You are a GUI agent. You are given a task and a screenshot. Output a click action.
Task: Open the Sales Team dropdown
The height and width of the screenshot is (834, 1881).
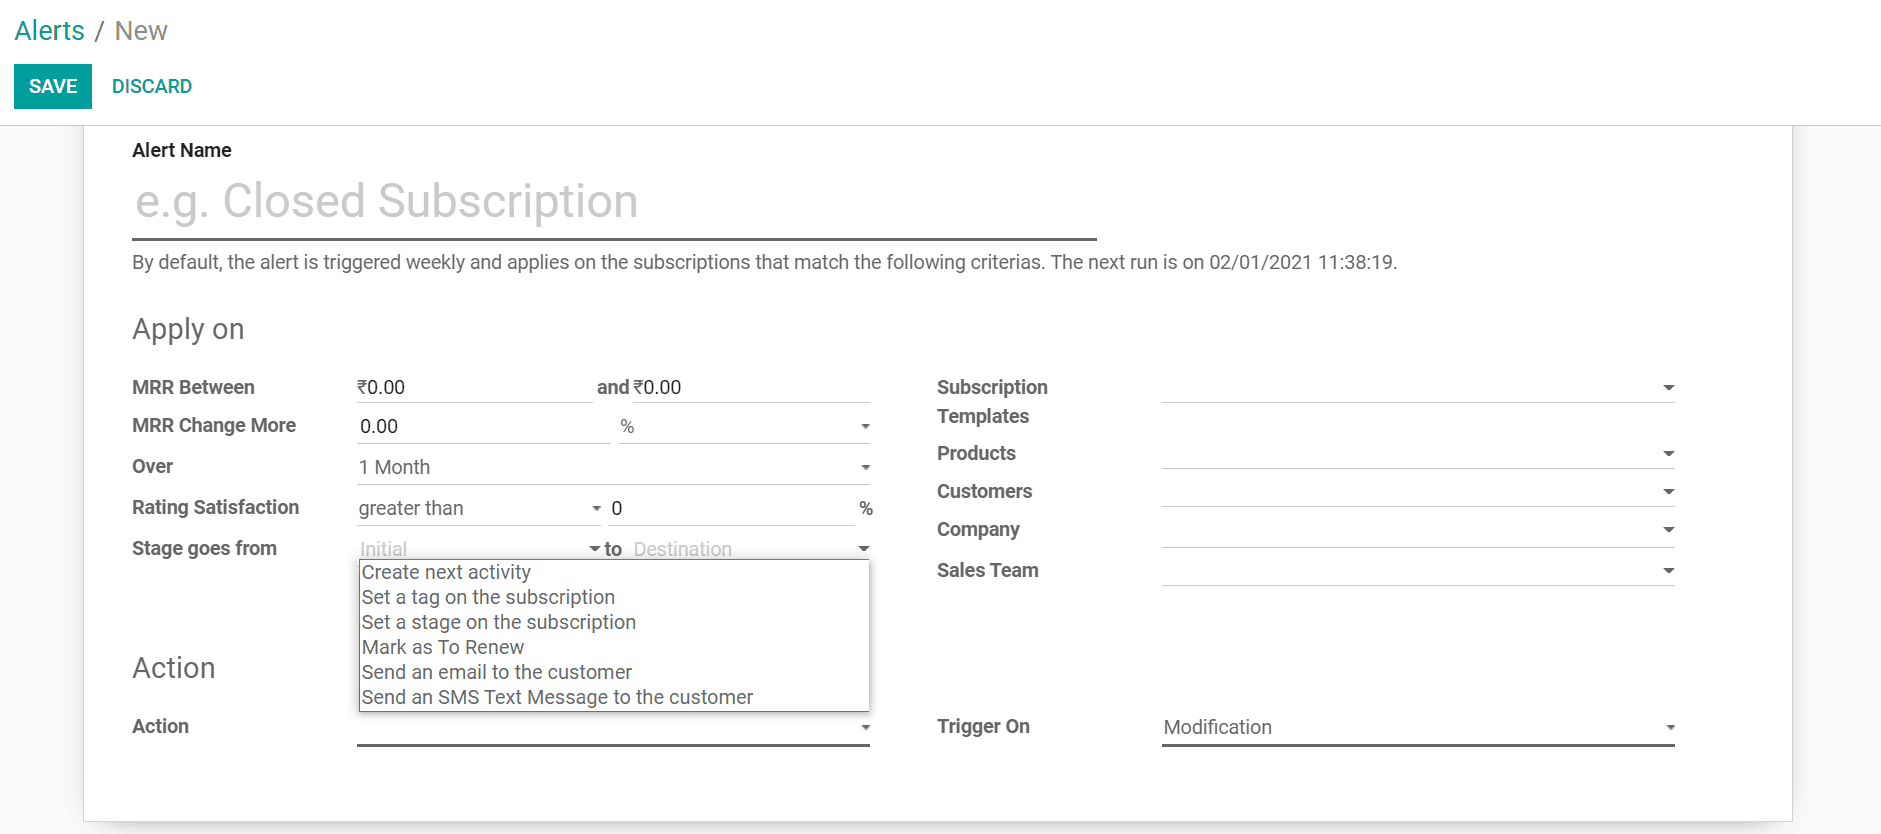1418,571
